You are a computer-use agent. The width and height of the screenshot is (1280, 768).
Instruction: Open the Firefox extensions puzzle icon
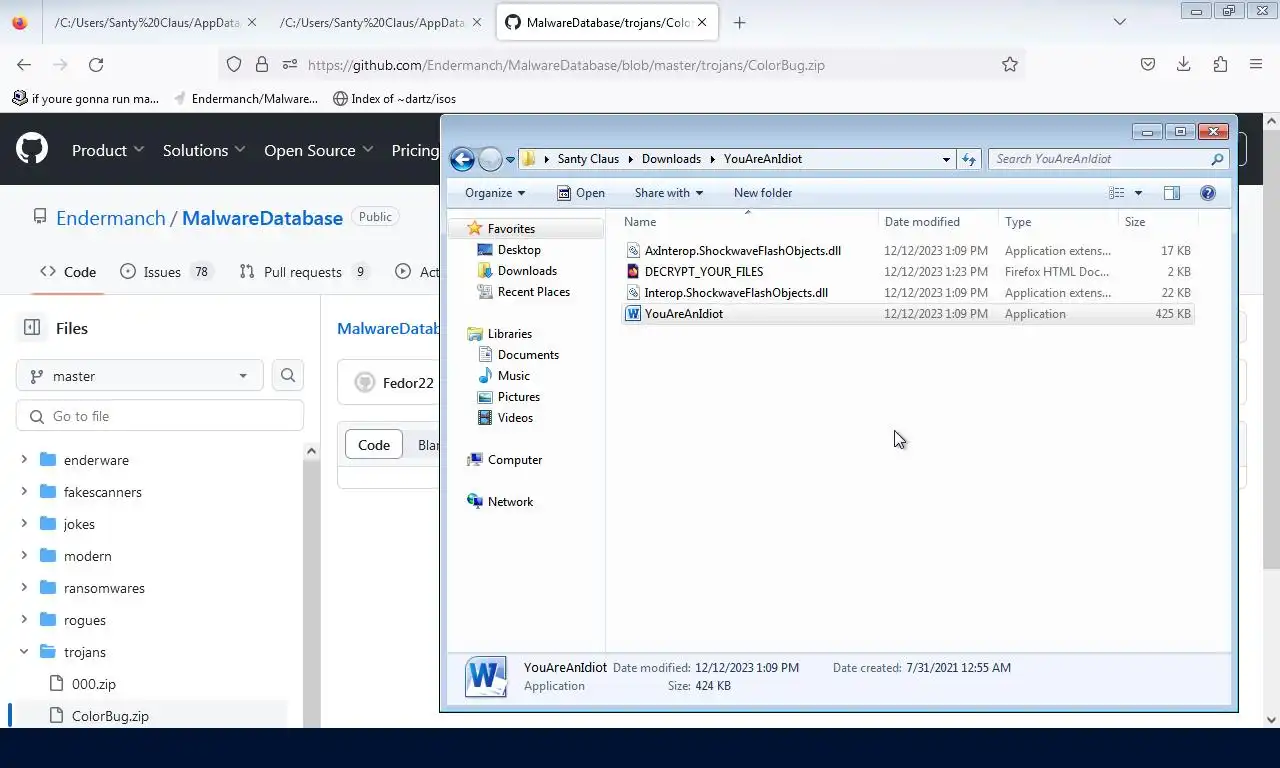click(x=1220, y=64)
